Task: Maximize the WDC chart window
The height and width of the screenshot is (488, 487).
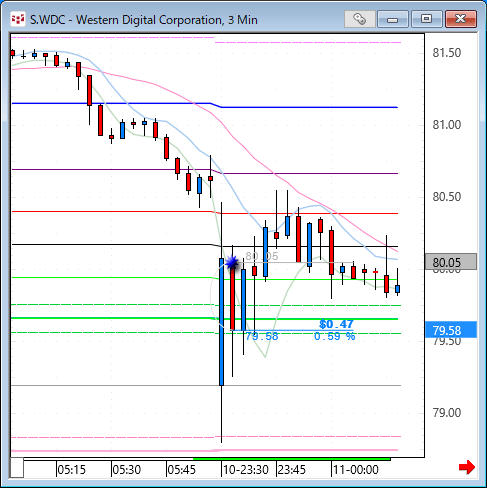Action: point(427,19)
